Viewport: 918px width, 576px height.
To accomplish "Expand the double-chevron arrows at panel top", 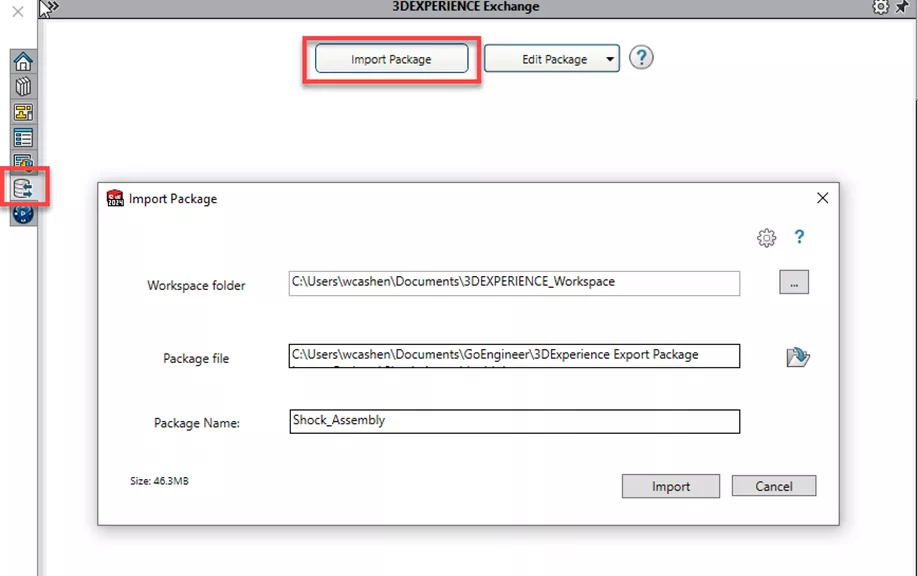I will (49, 8).
